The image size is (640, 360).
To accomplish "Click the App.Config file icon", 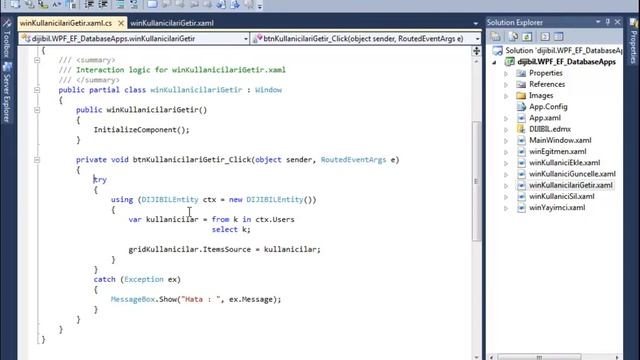I will pyautogui.click(x=521, y=107).
